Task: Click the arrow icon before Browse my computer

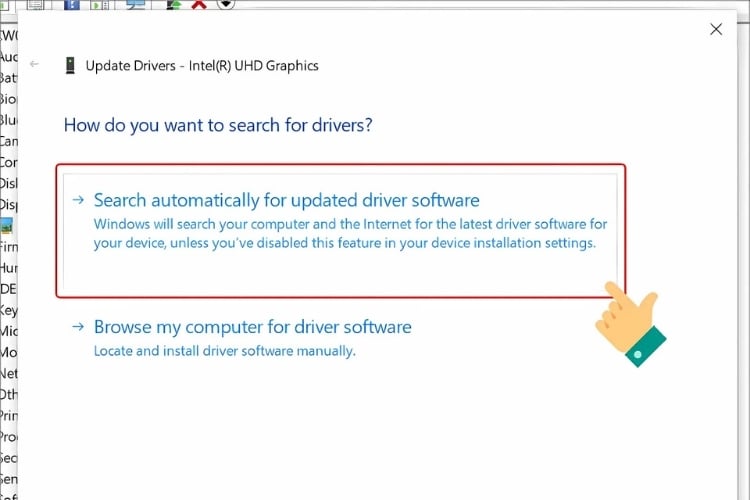Action: click(x=79, y=328)
